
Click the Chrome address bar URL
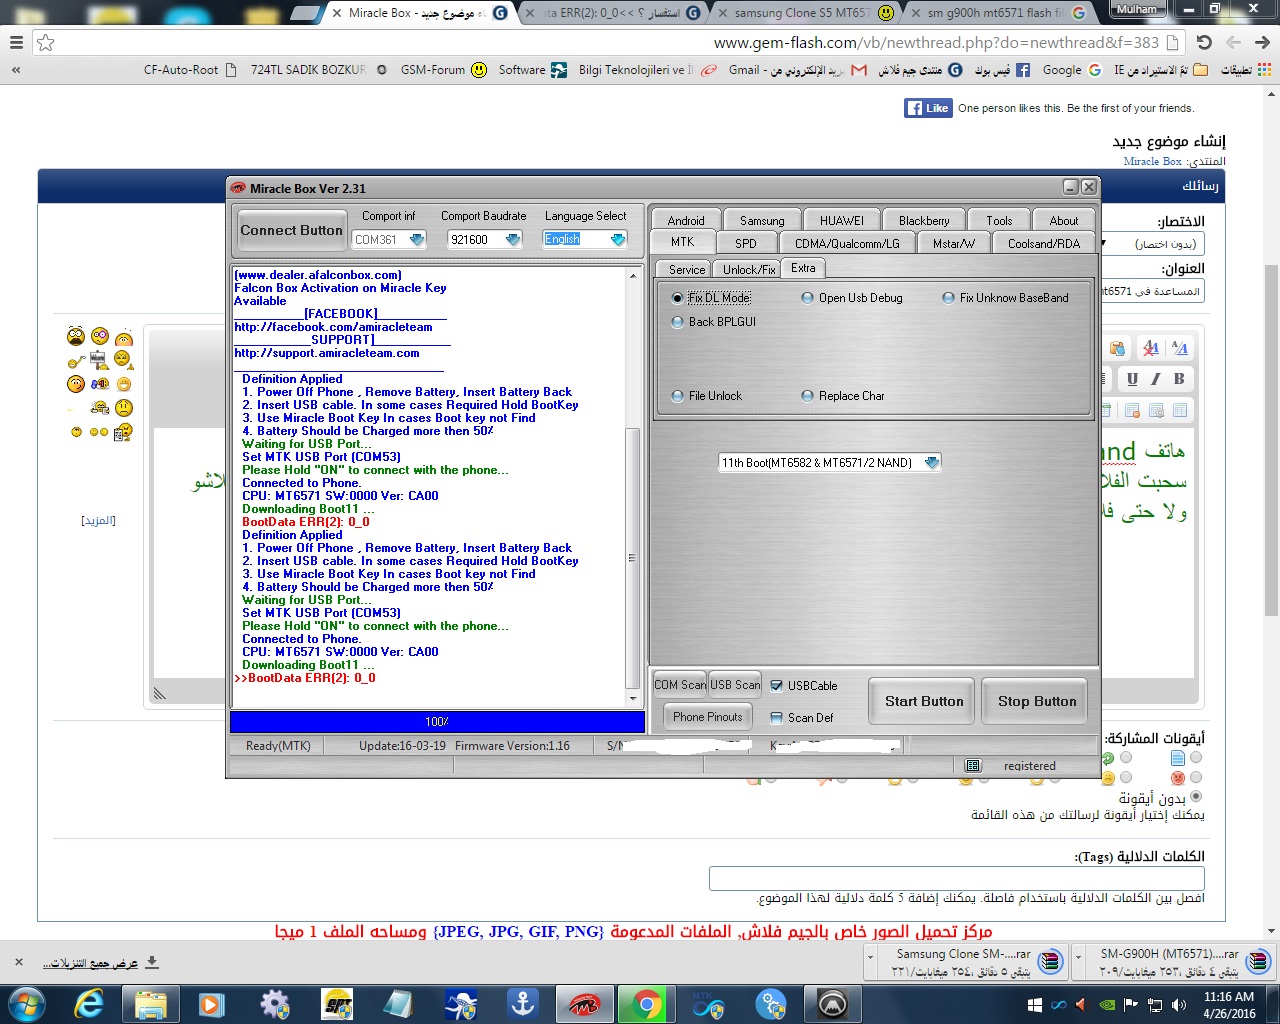[936, 42]
